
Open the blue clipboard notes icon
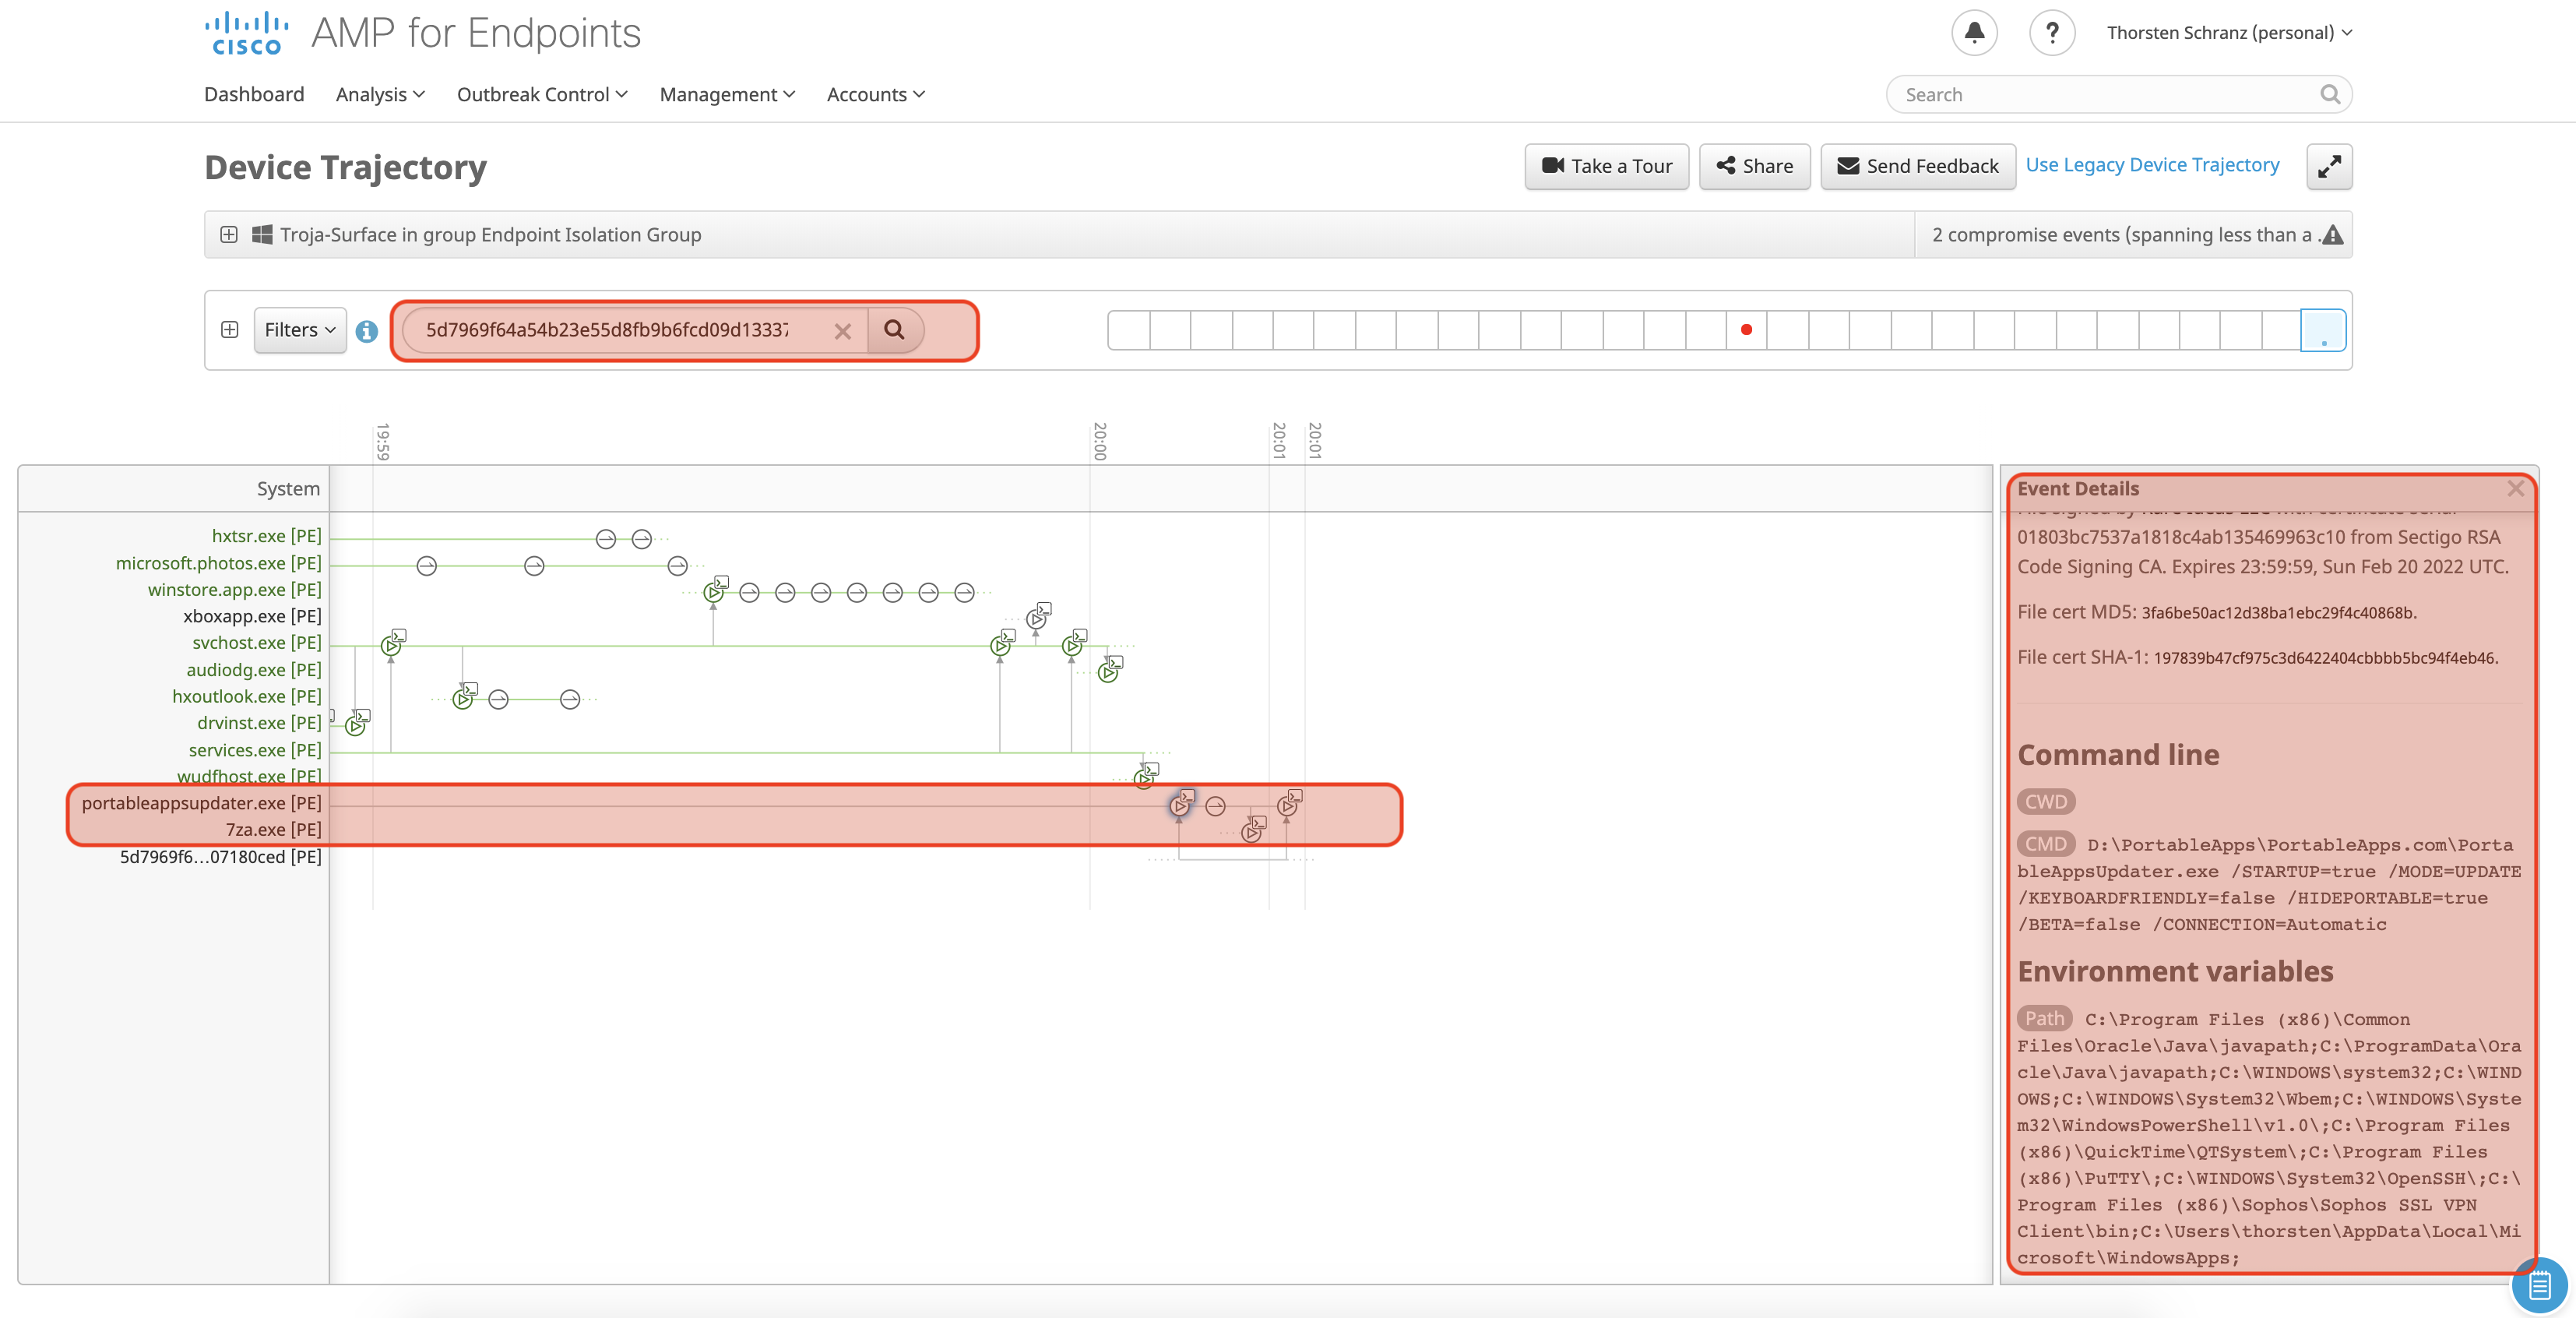tap(2540, 1285)
